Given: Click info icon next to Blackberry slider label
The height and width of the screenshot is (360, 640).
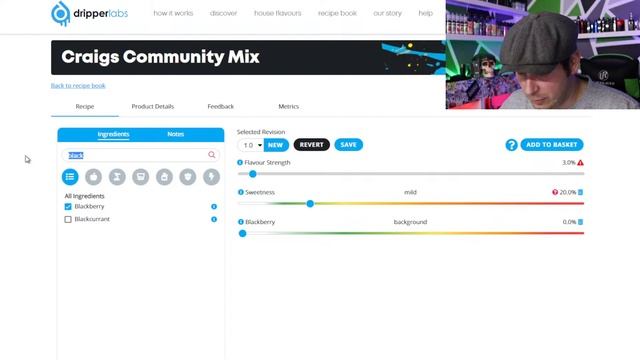Looking at the screenshot, I should [x=241, y=222].
